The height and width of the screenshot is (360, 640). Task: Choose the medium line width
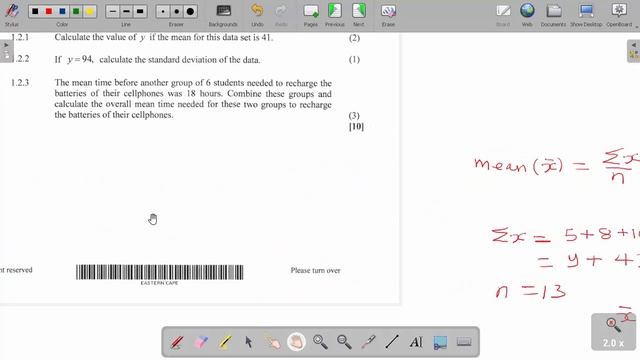click(126, 11)
